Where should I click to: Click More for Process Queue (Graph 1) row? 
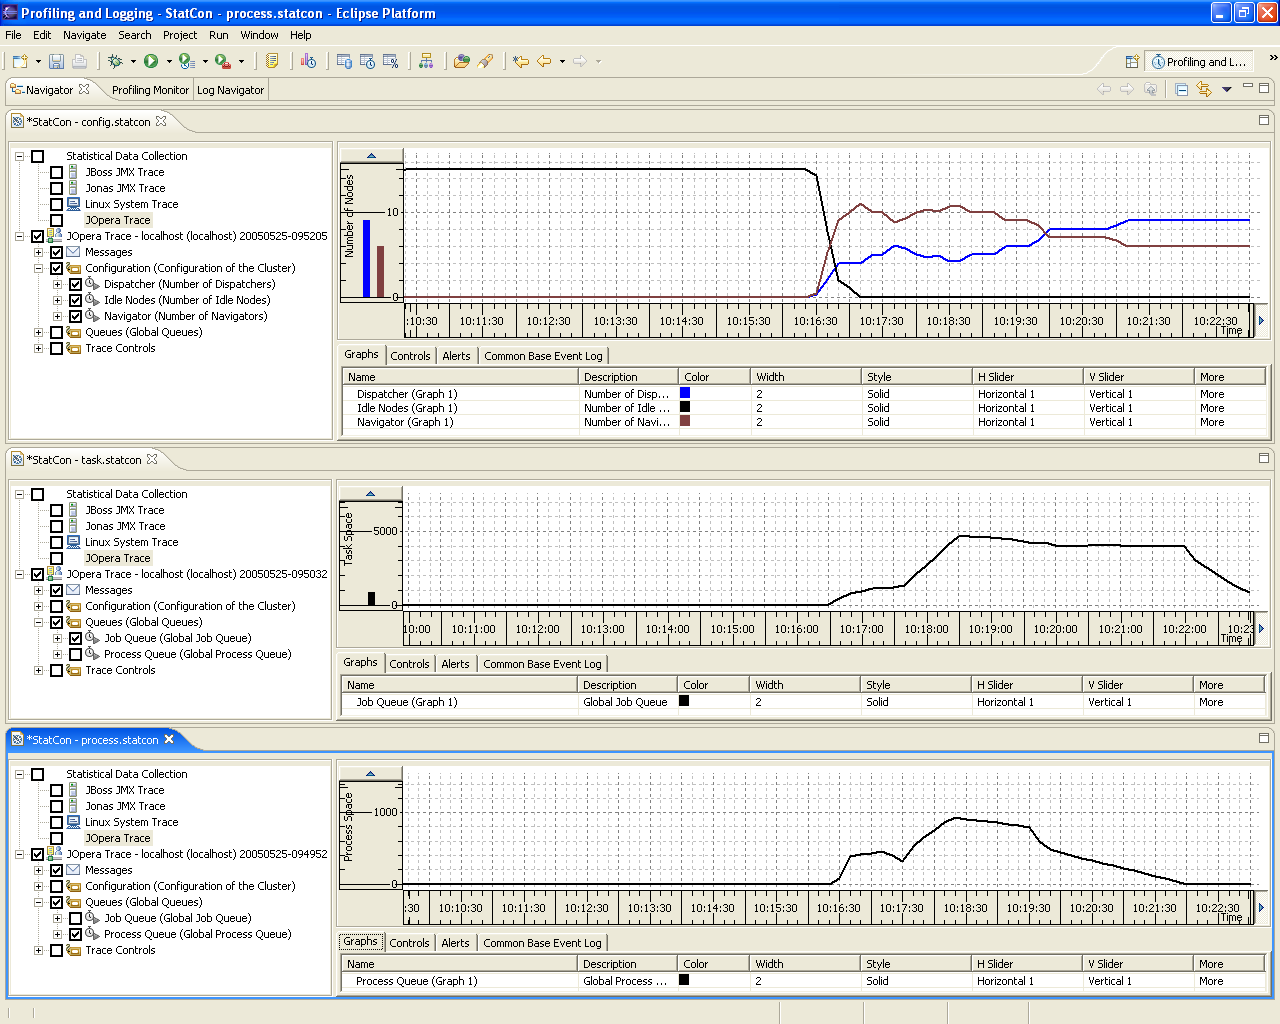[1211, 981]
